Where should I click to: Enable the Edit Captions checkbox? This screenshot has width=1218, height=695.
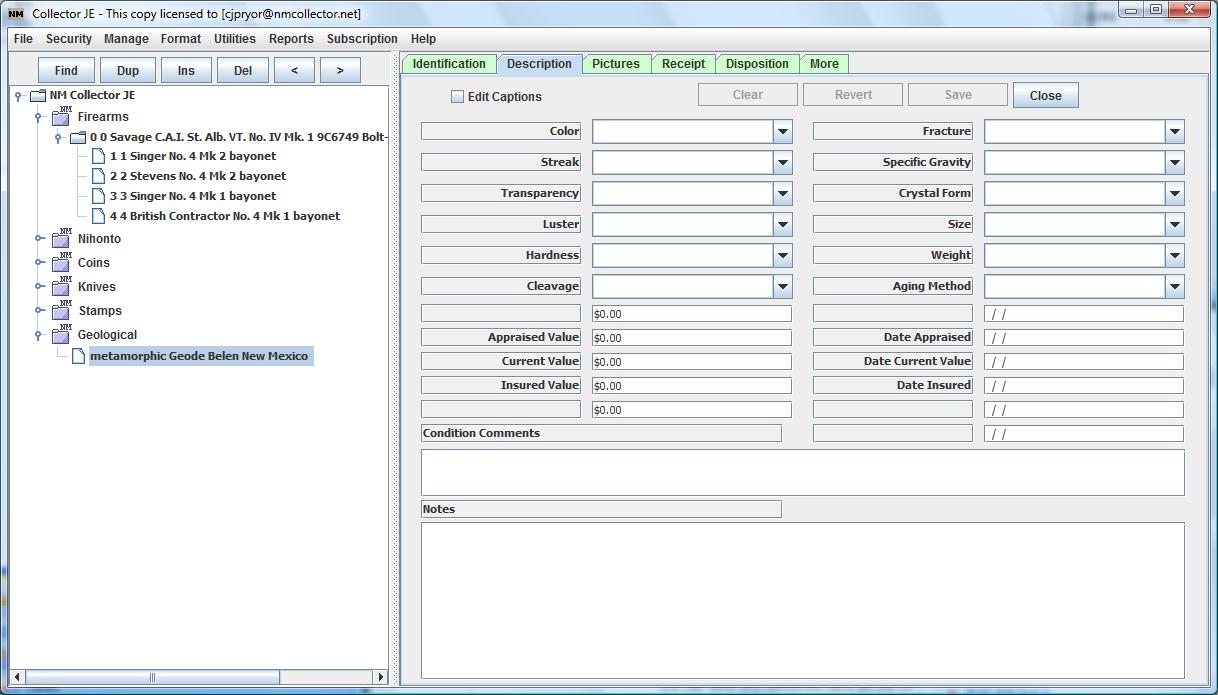coord(457,97)
